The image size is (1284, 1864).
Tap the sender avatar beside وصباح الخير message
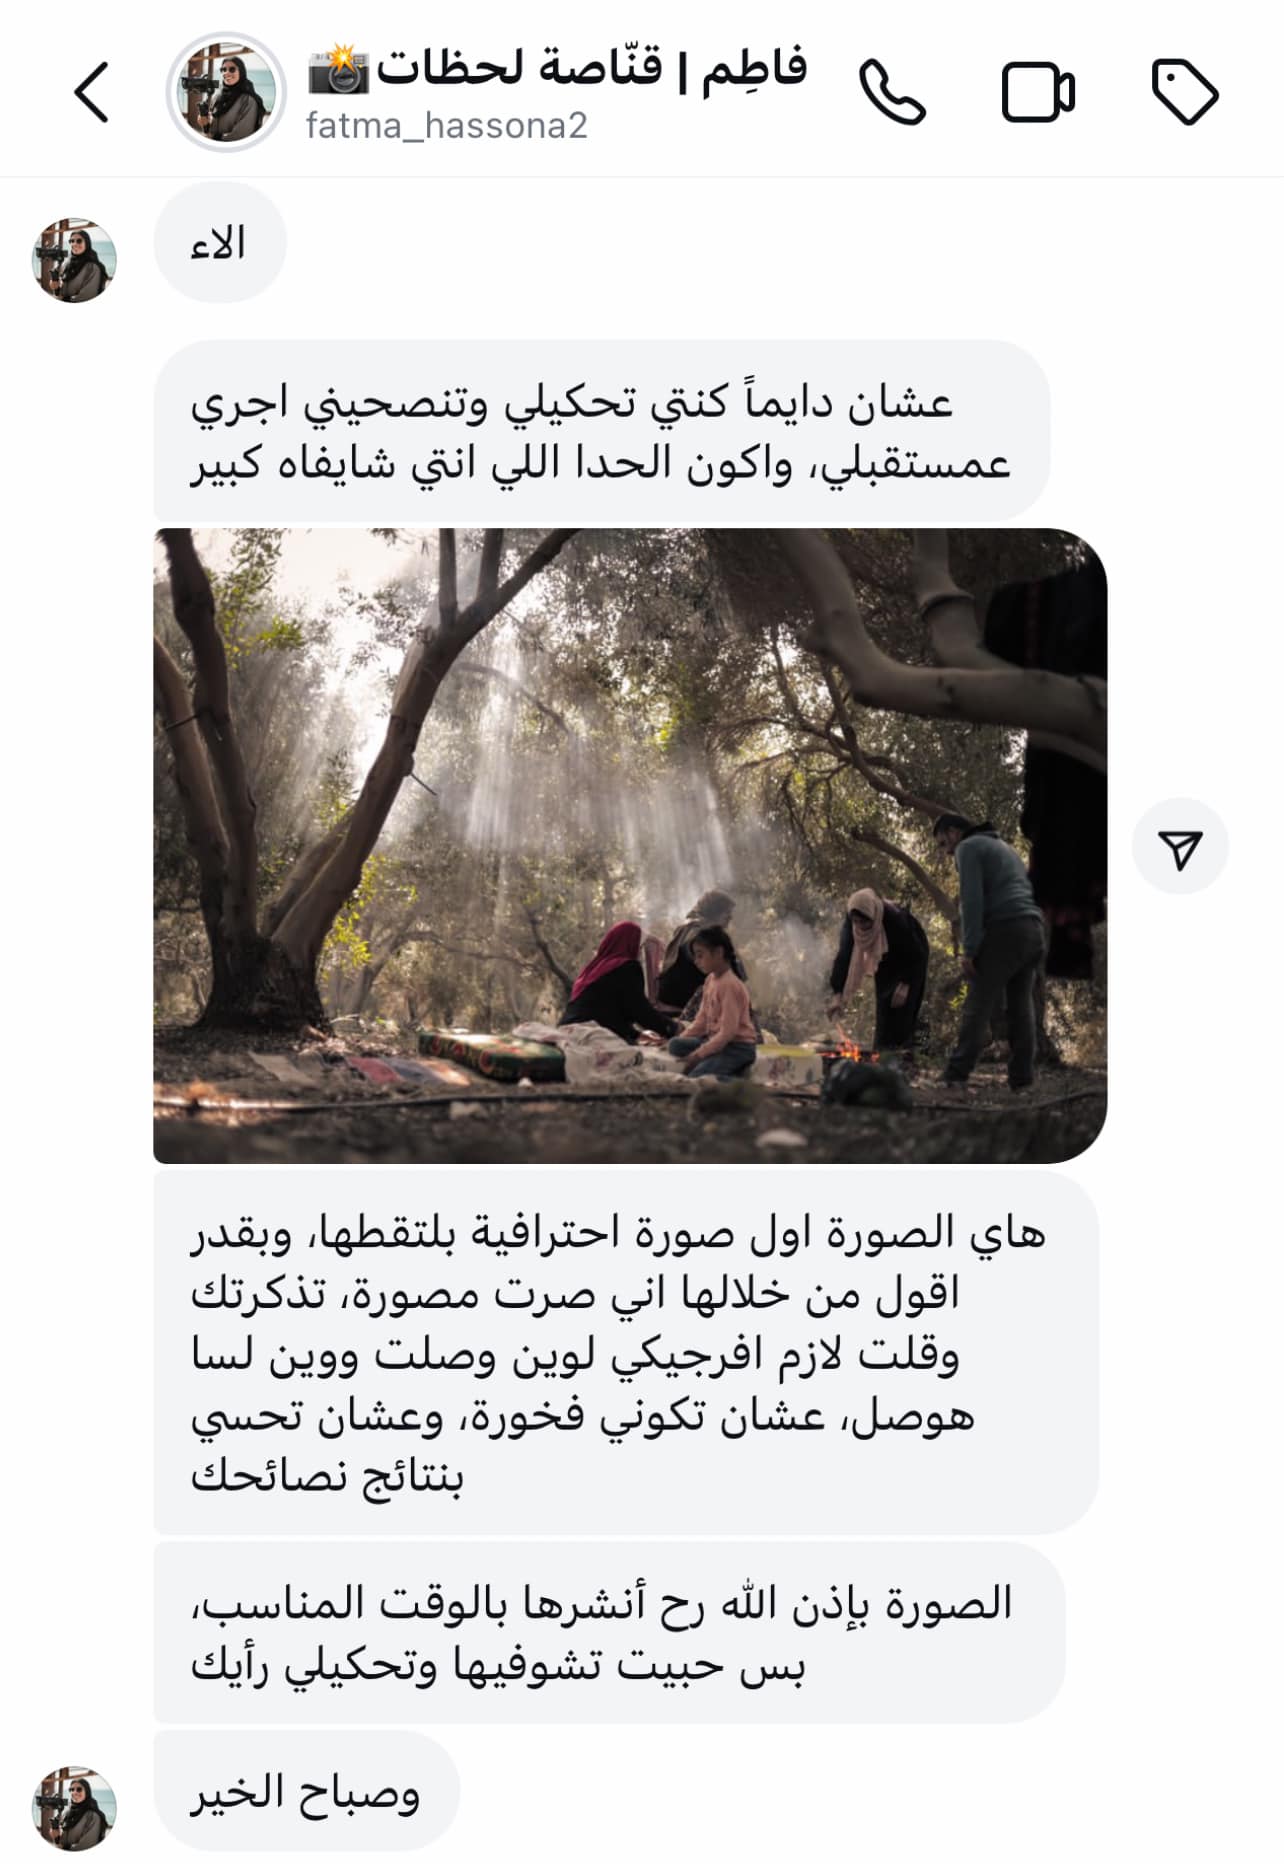click(74, 1808)
